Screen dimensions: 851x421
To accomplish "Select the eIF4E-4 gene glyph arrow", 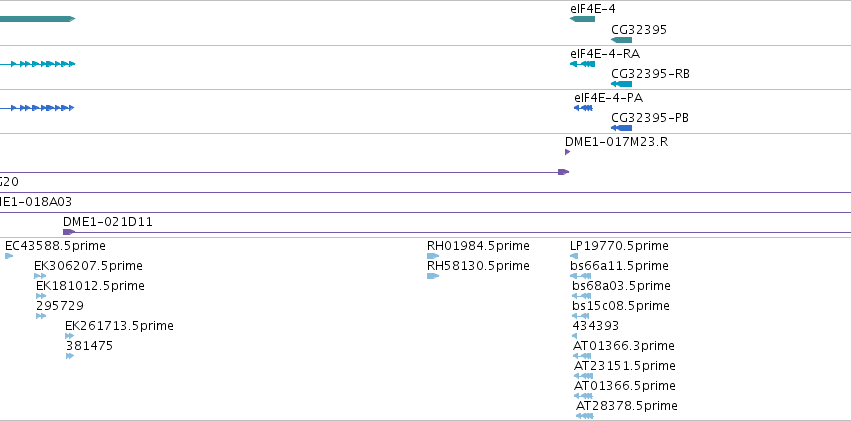I will [582, 19].
